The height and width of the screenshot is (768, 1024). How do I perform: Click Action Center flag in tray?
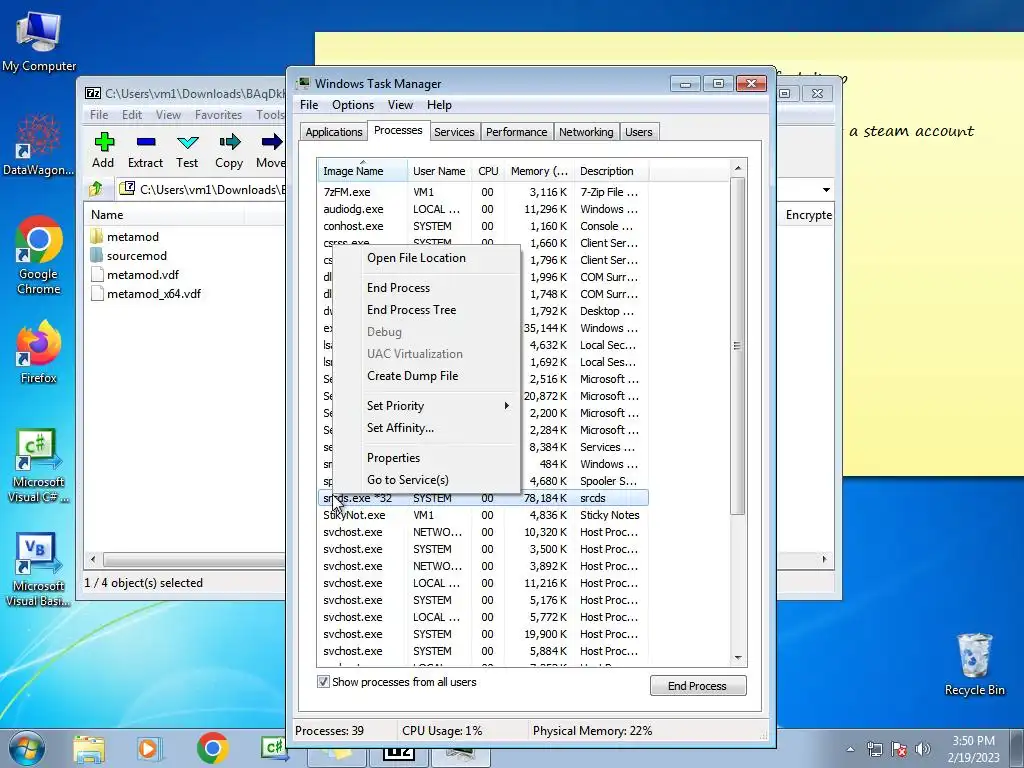899,749
